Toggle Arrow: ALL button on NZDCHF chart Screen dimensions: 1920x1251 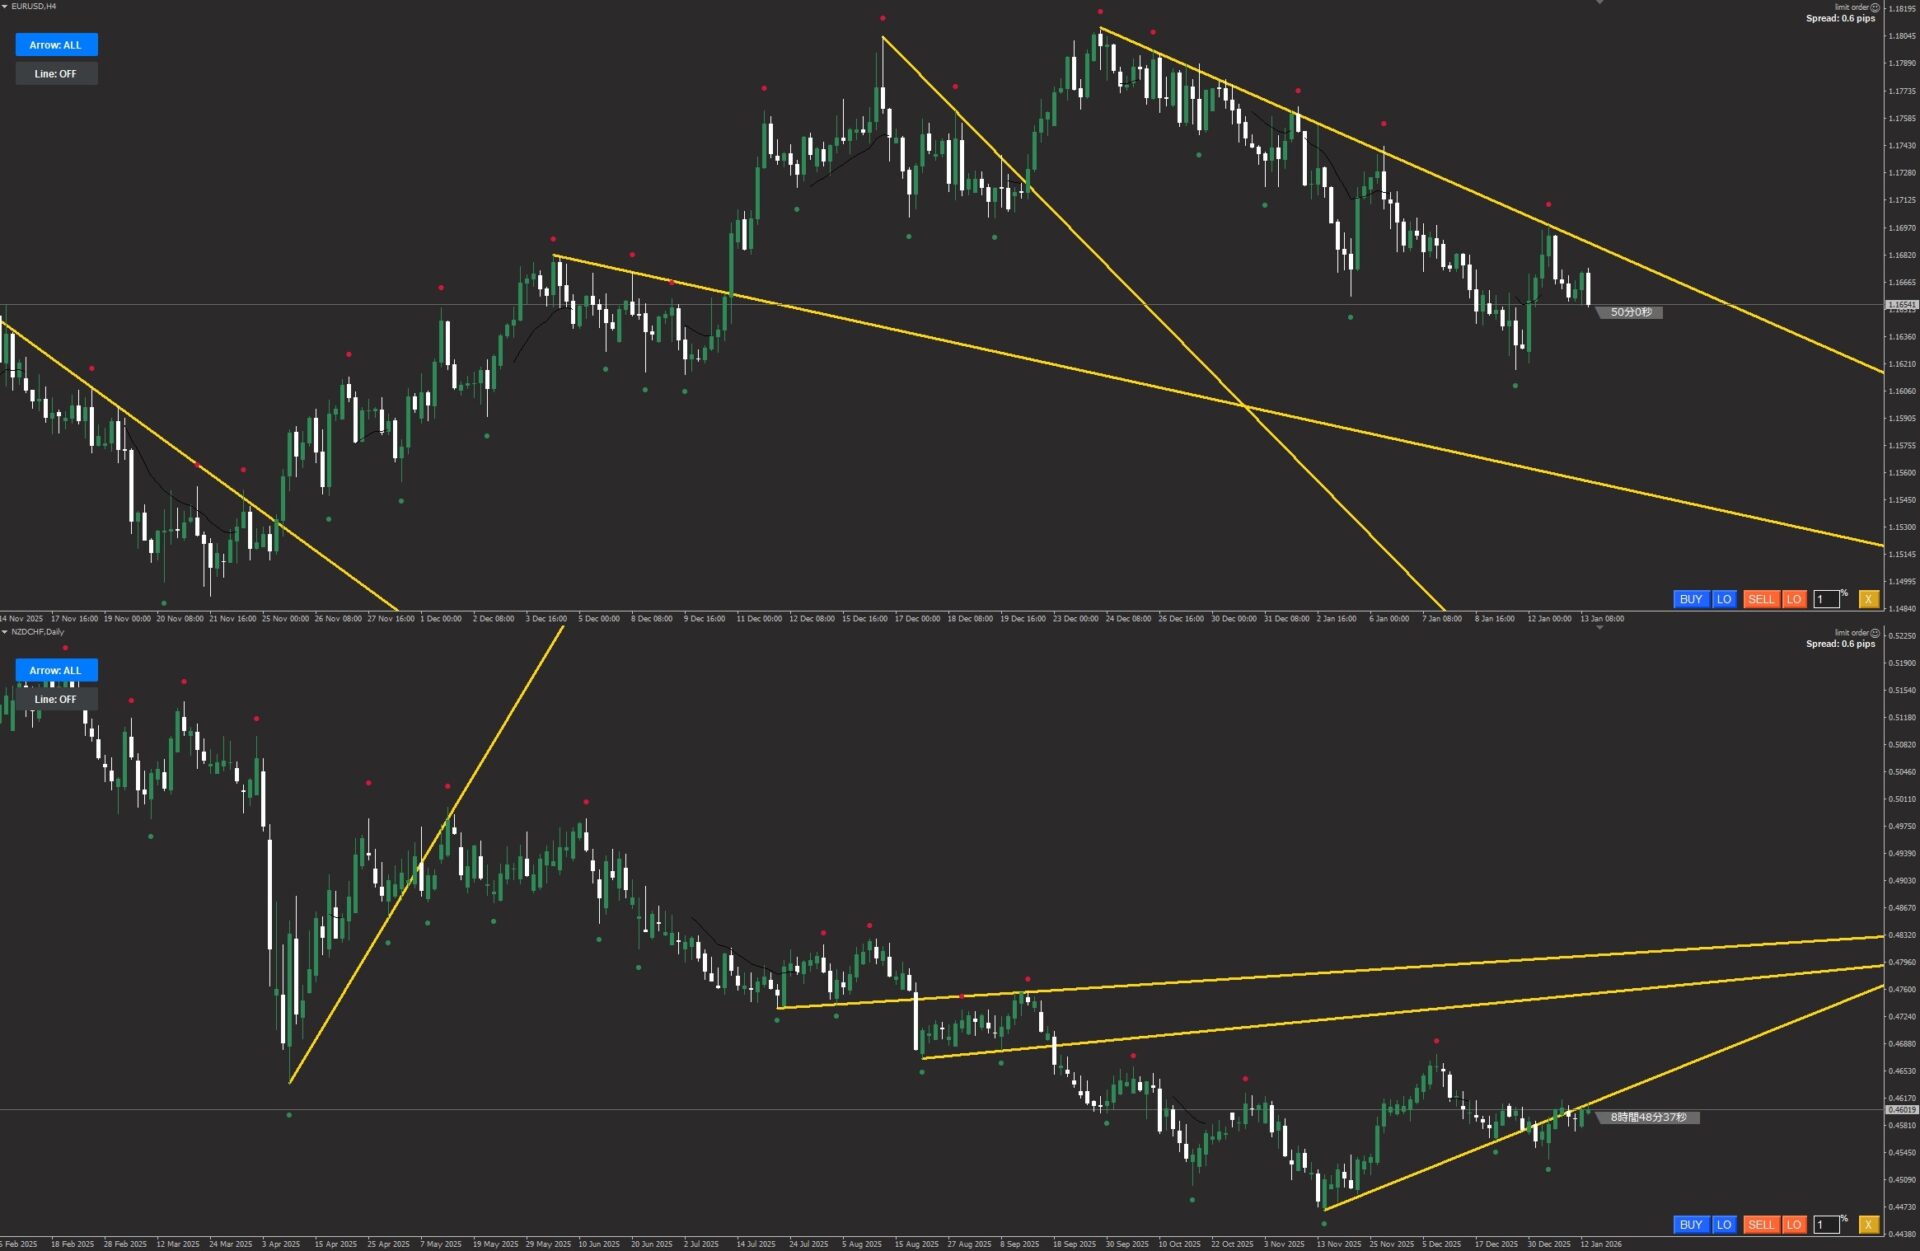56,670
